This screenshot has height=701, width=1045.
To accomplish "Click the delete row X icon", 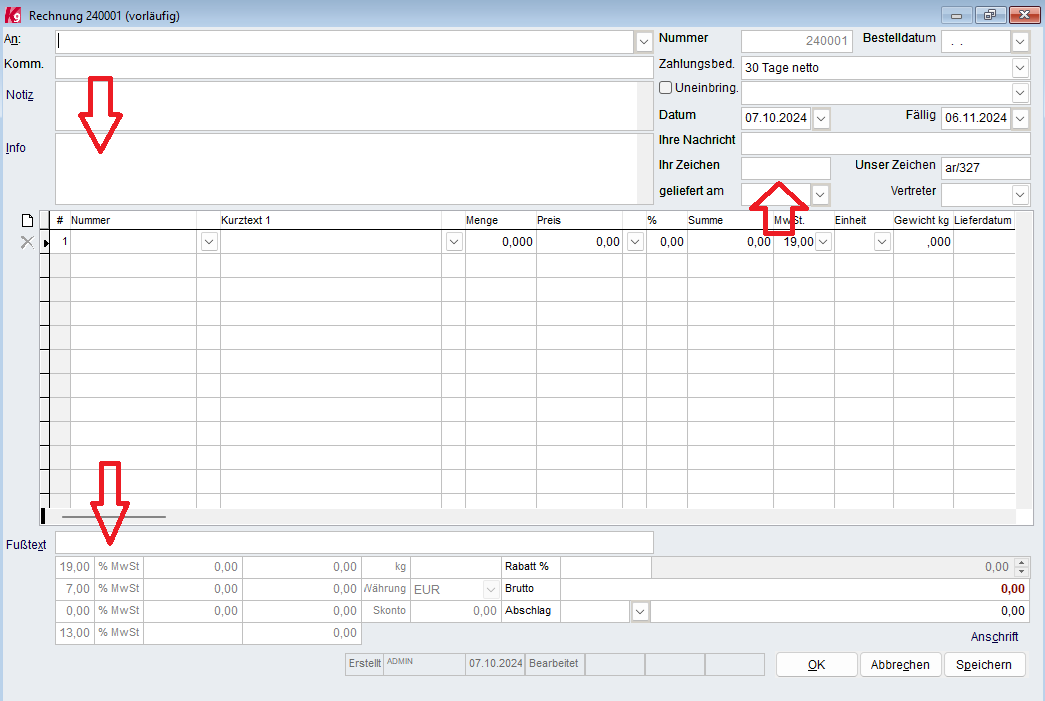I will (x=28, y=242).
